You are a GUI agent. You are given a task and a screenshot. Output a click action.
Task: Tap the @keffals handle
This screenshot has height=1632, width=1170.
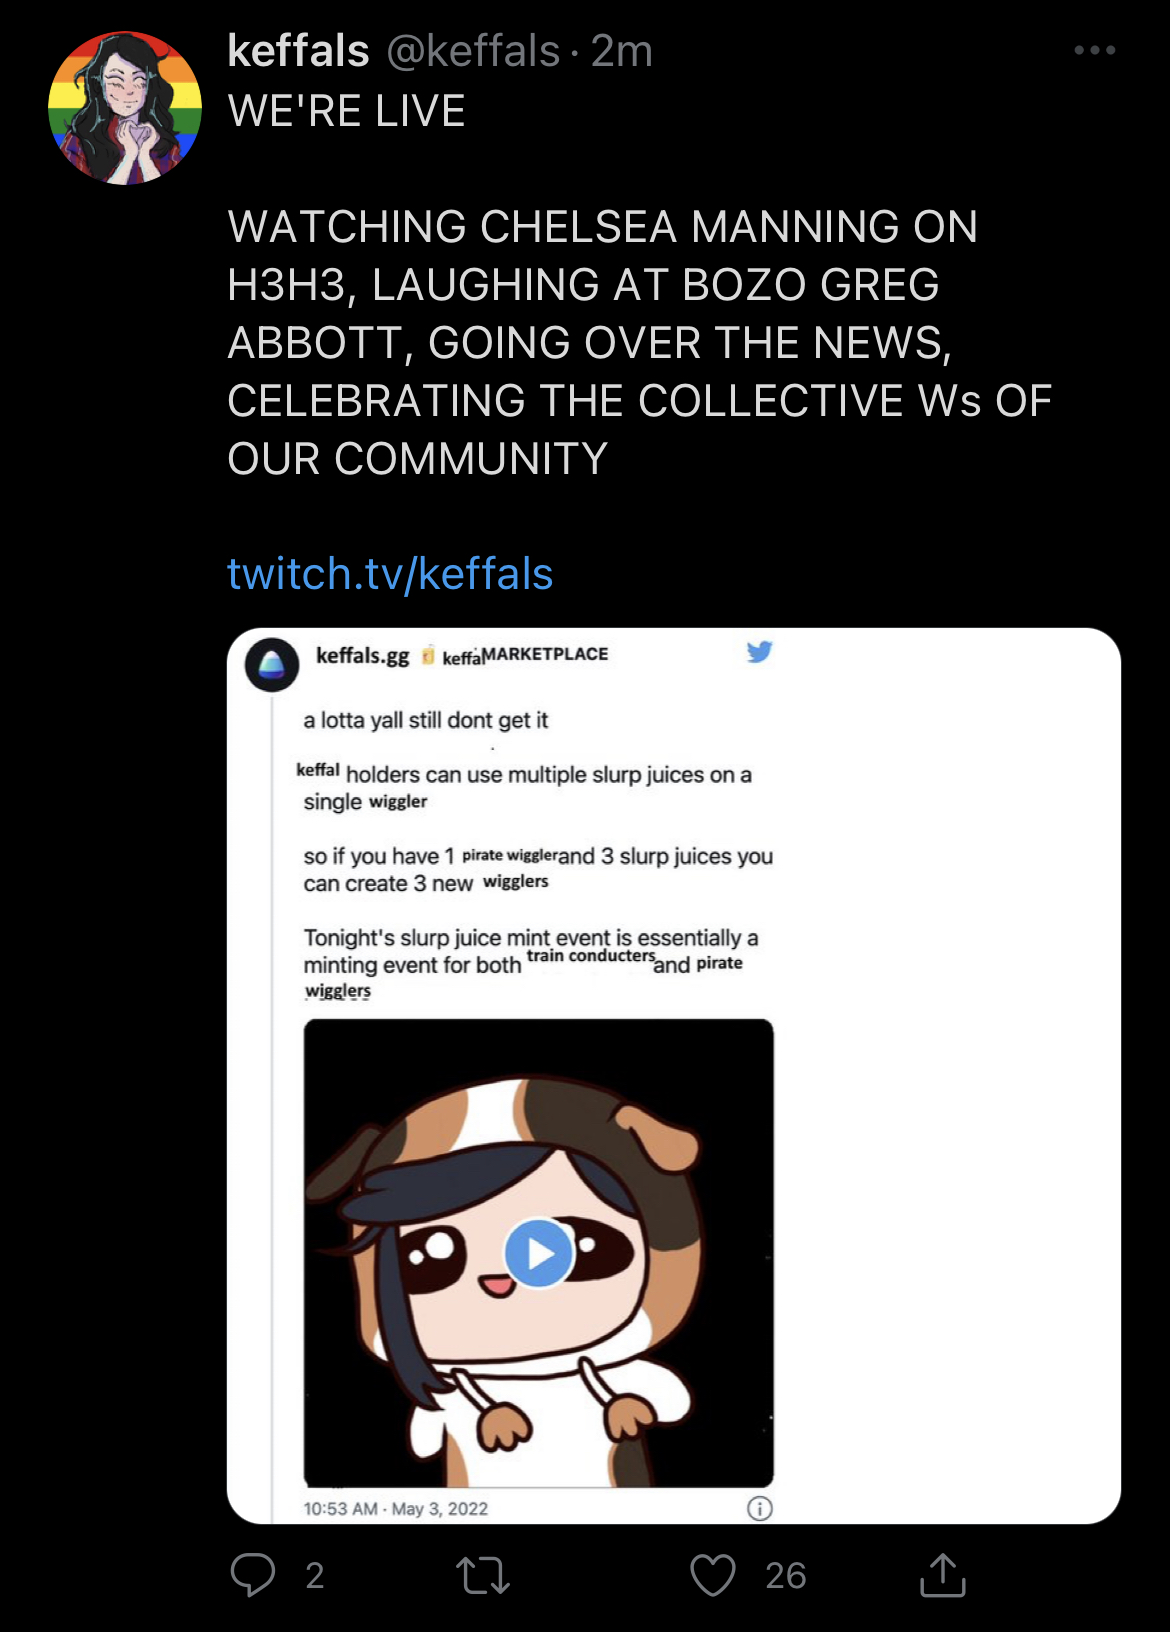(473, 51)
